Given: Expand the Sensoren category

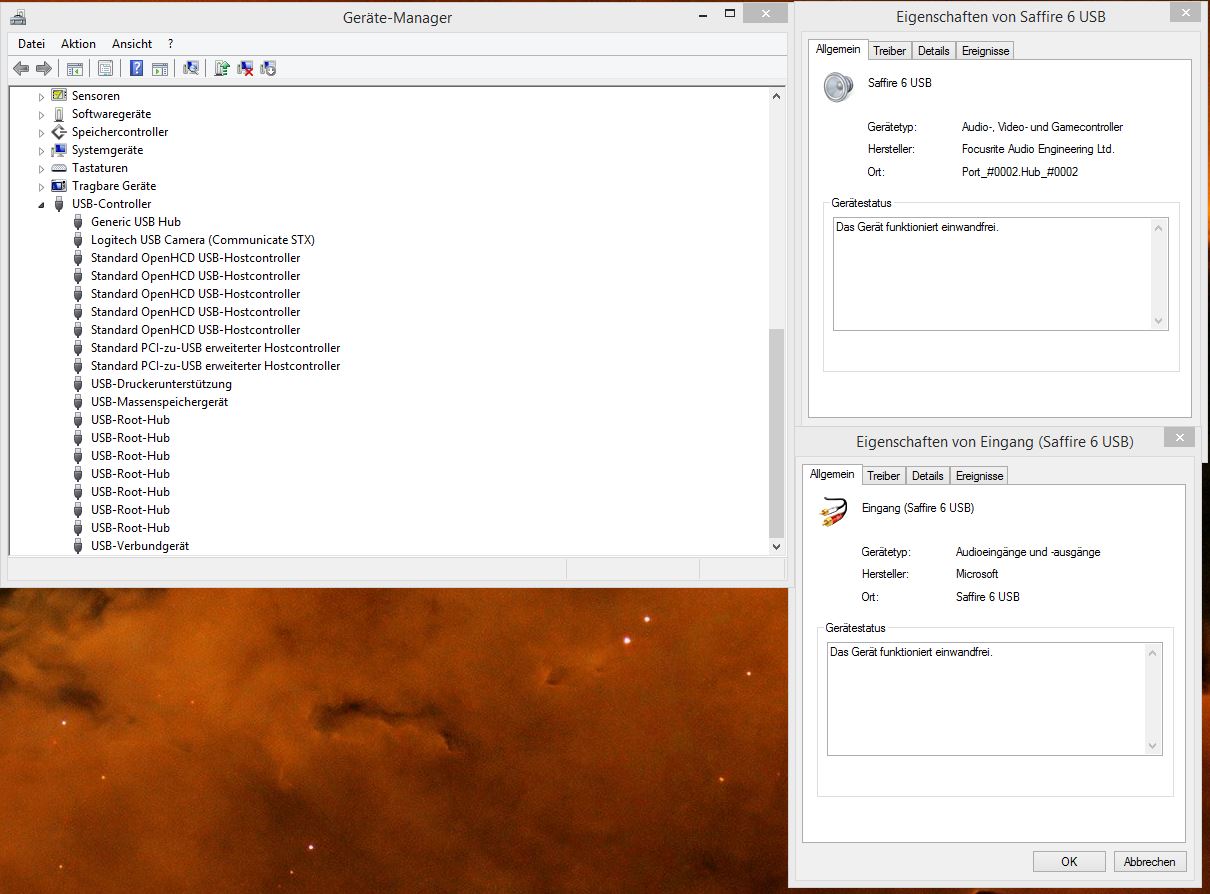Looking at the screenshot, I should (42, 96).
